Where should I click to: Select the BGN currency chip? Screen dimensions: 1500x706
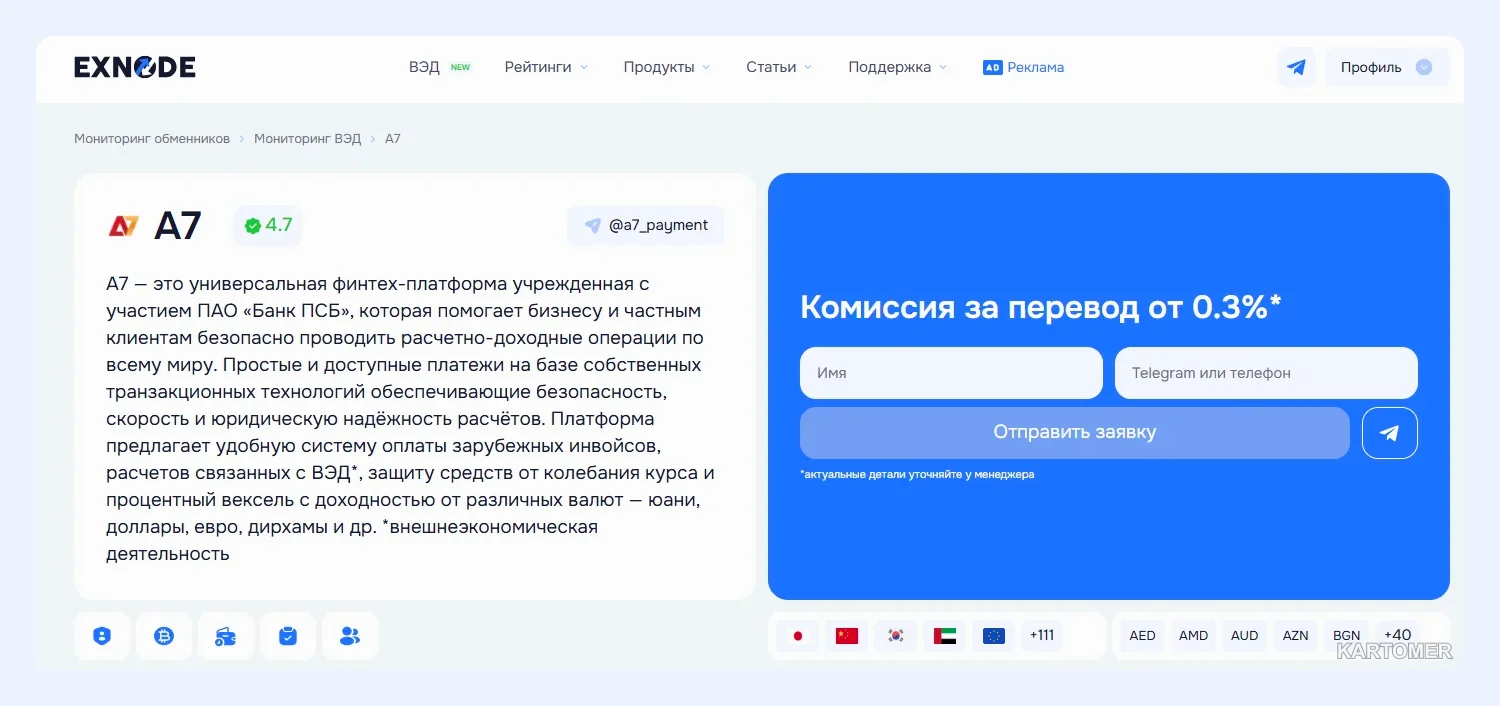tap(1347, 636)
